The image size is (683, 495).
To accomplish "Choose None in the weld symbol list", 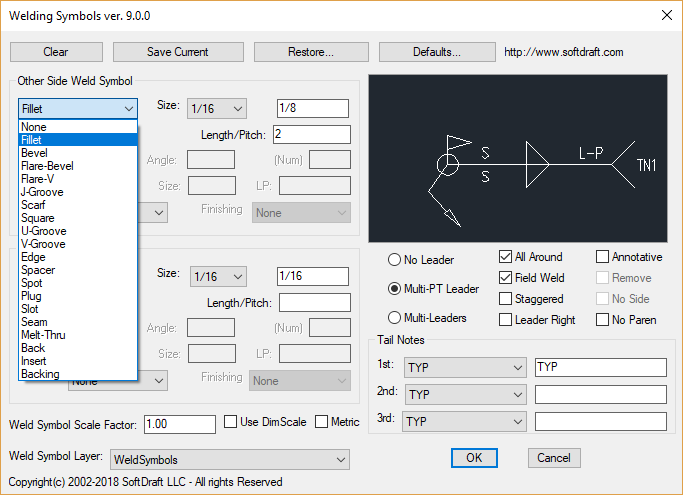I will pyautogui.click(x=78, y=127).
